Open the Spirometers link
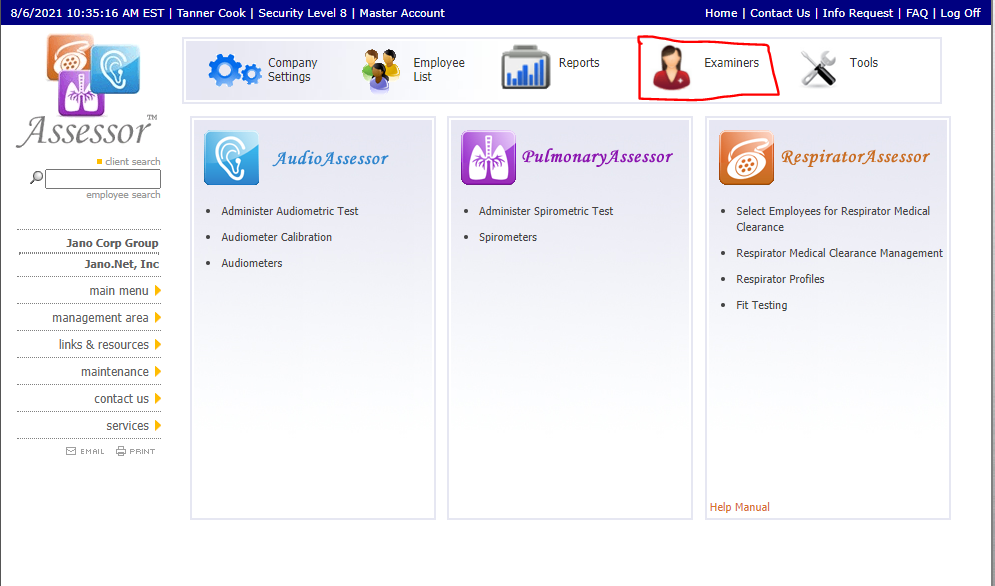Screen dimensions: 995x586 [x=508, y=237]
